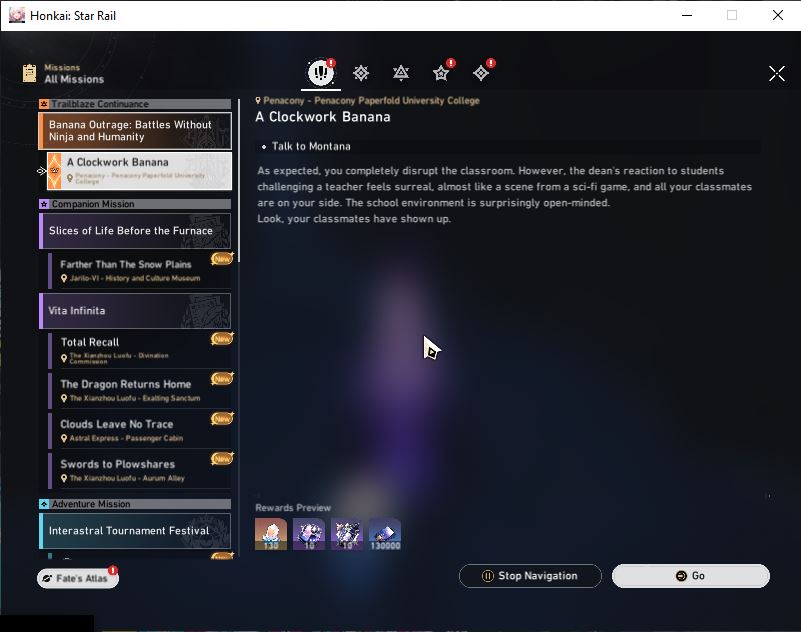Click the Missions clipboard icon
The height and width of the screenshot is (632, 801).
click(x=30, y=73)
